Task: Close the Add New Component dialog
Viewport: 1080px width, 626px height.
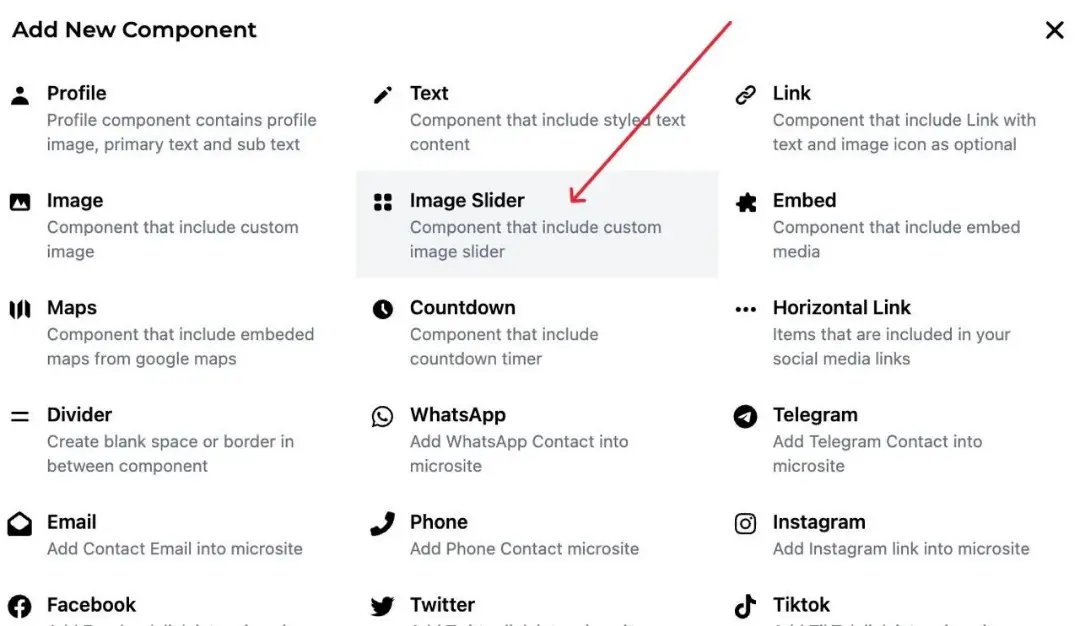Action: tap(1054, 30)
